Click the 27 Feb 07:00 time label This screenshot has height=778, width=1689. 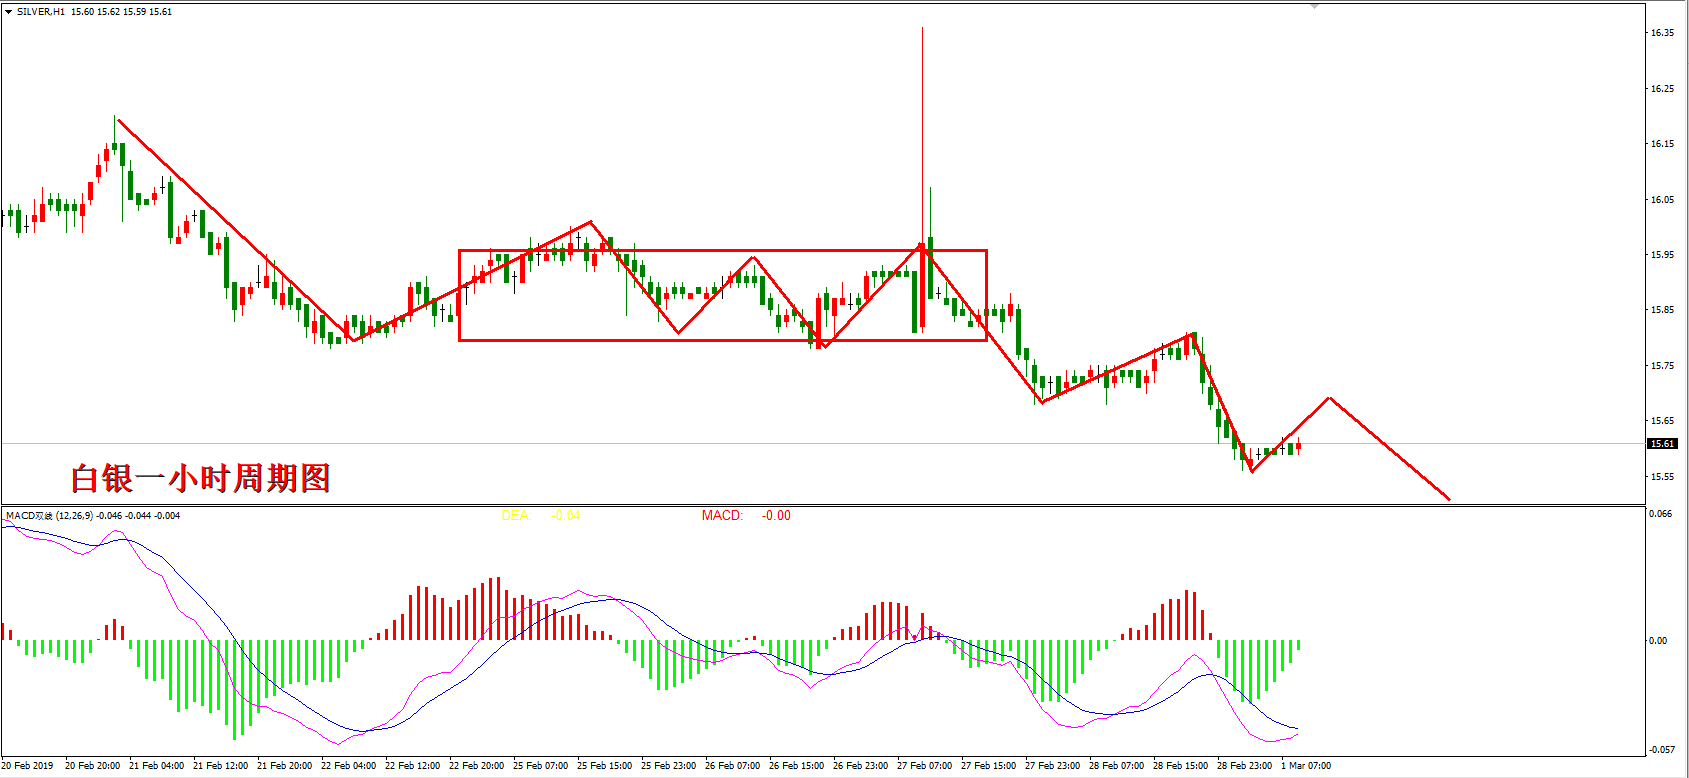pyautogui.click(x=924, y=766)
